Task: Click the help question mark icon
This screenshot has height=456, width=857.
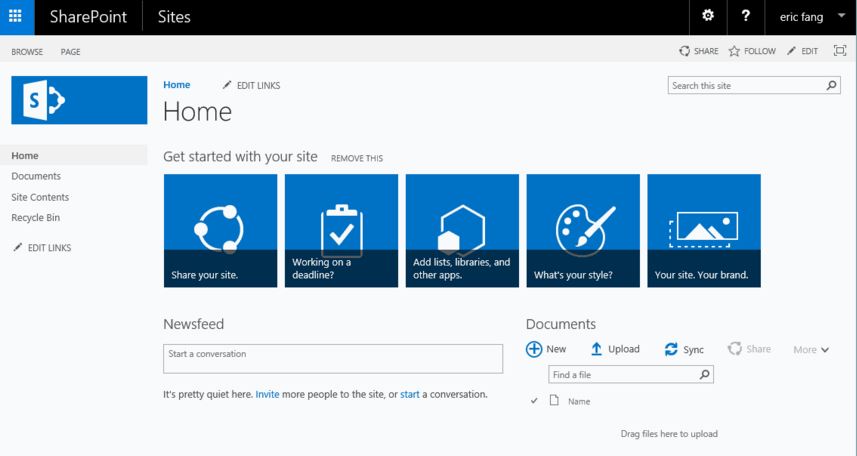Action: coord(746,16)
